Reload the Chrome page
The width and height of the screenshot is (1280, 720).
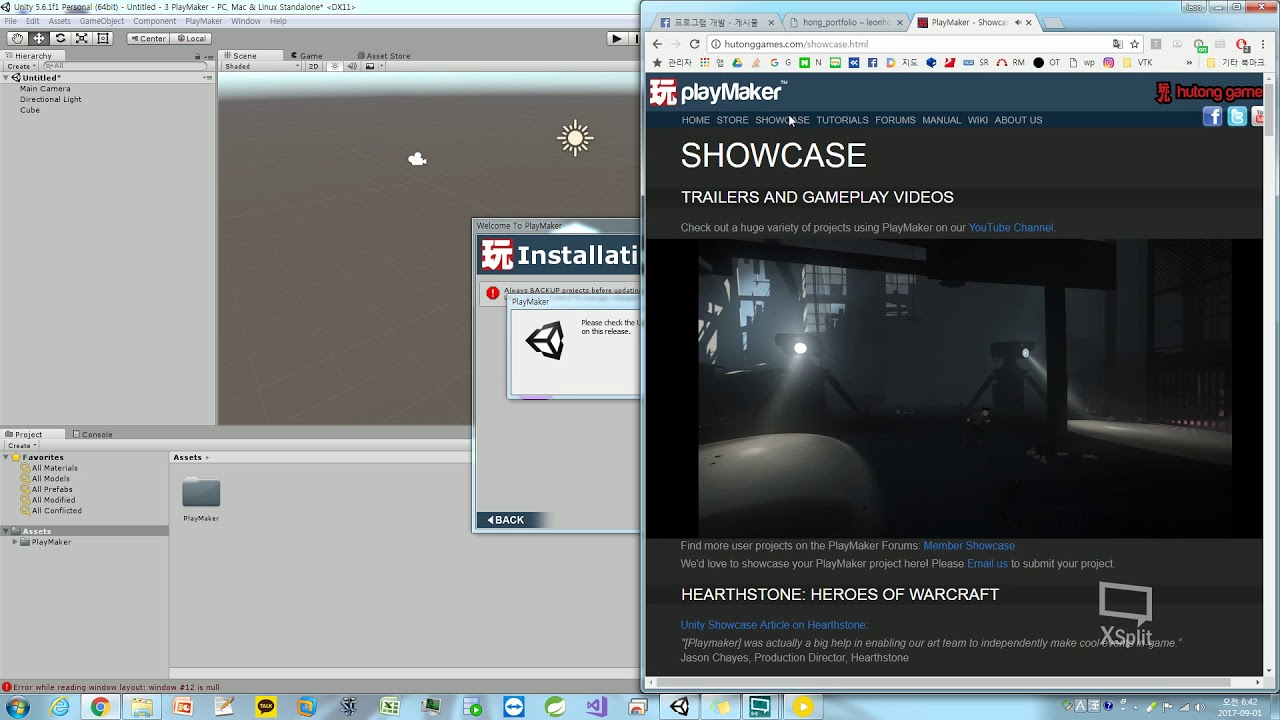[x=694, y=44]
